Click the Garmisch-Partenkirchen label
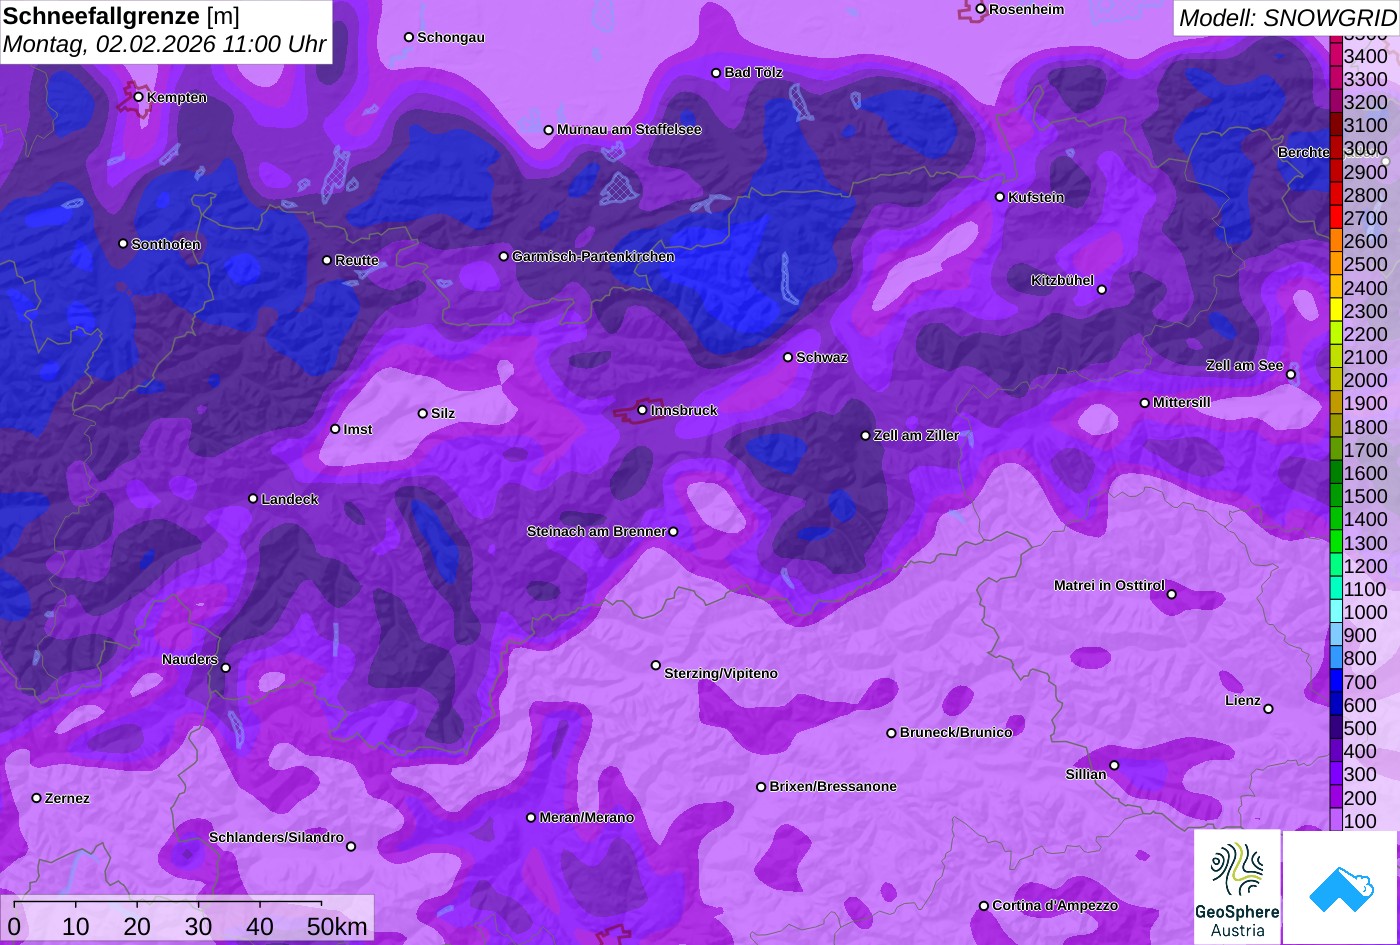 click(x=593, y=257)
